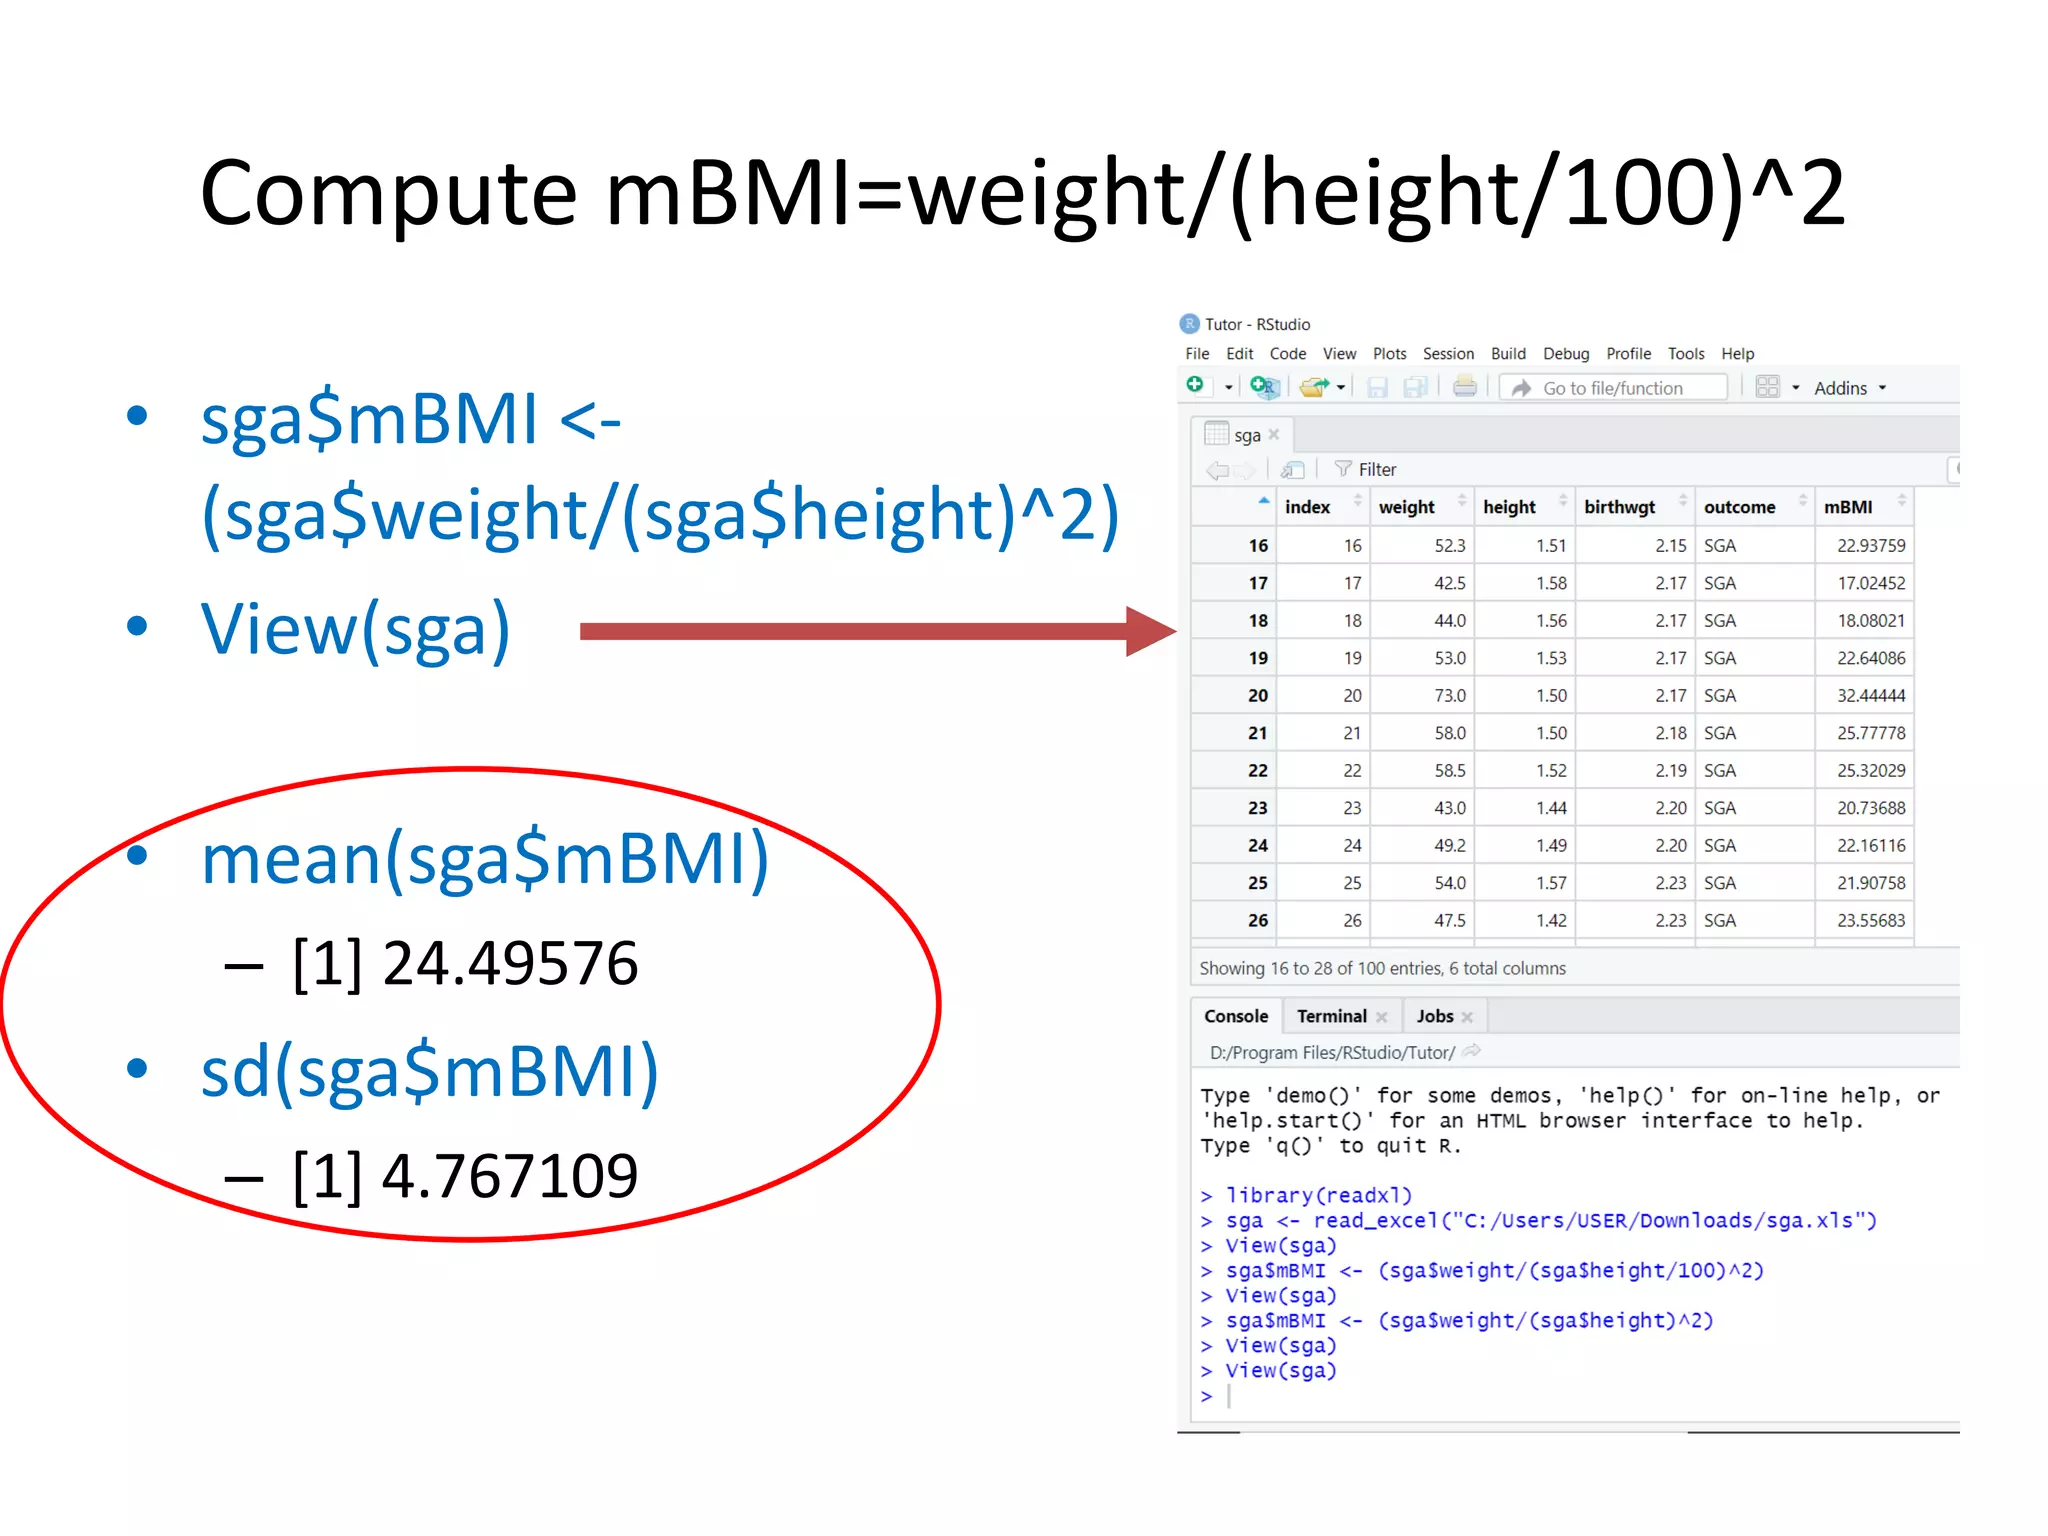Open the Edit menu
The image size is (2048, 1536).
point(1239,354)
